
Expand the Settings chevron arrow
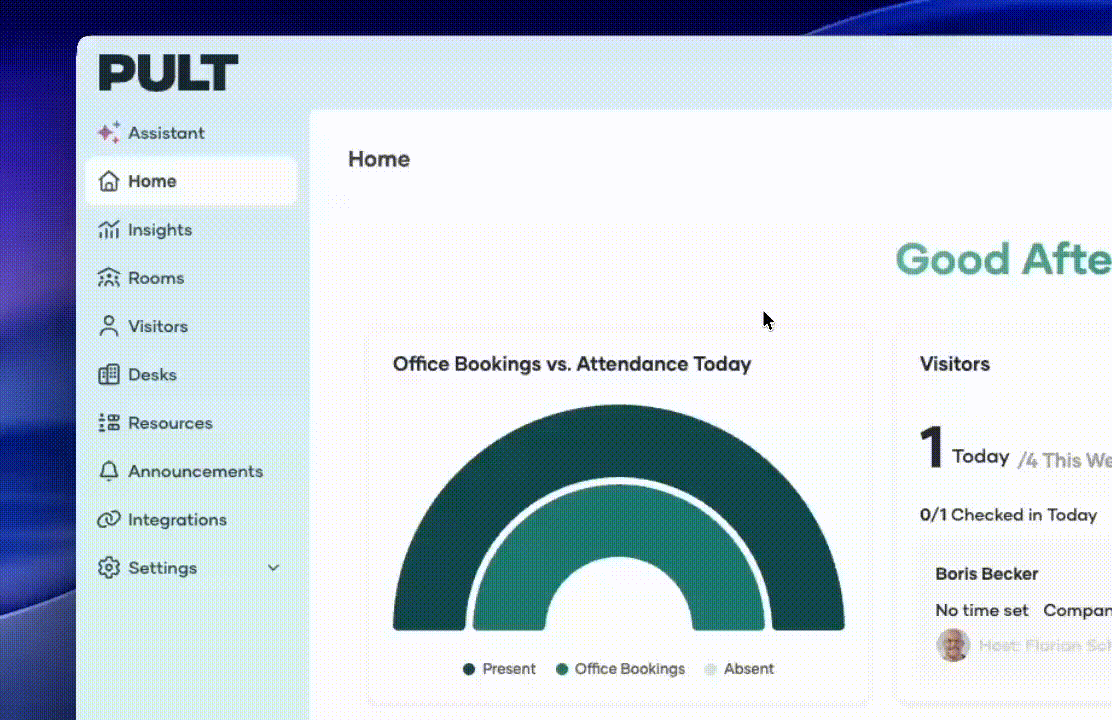[x=273, y=568]
